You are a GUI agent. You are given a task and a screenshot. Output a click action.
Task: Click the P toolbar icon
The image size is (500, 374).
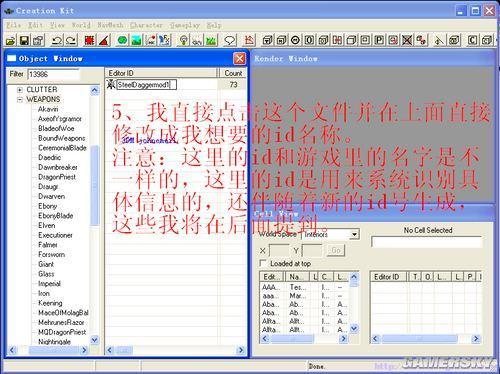[x=379, y=40]
